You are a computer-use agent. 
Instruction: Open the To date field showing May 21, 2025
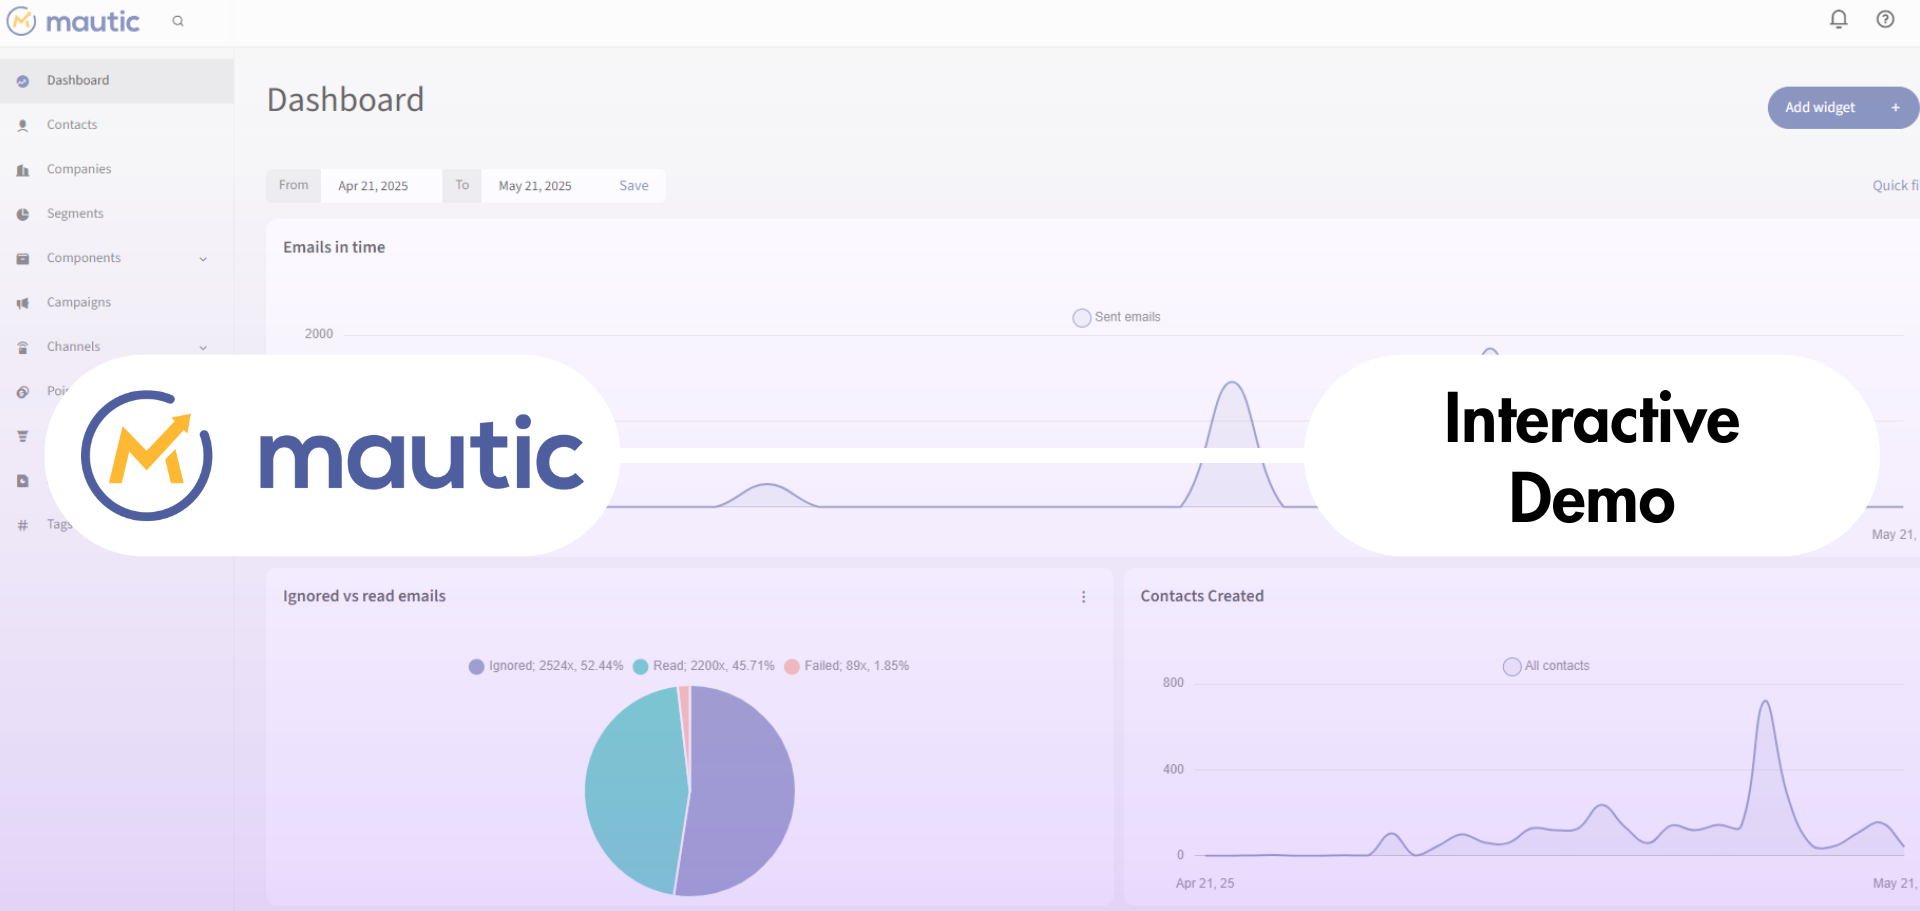(x=543, y=186)
